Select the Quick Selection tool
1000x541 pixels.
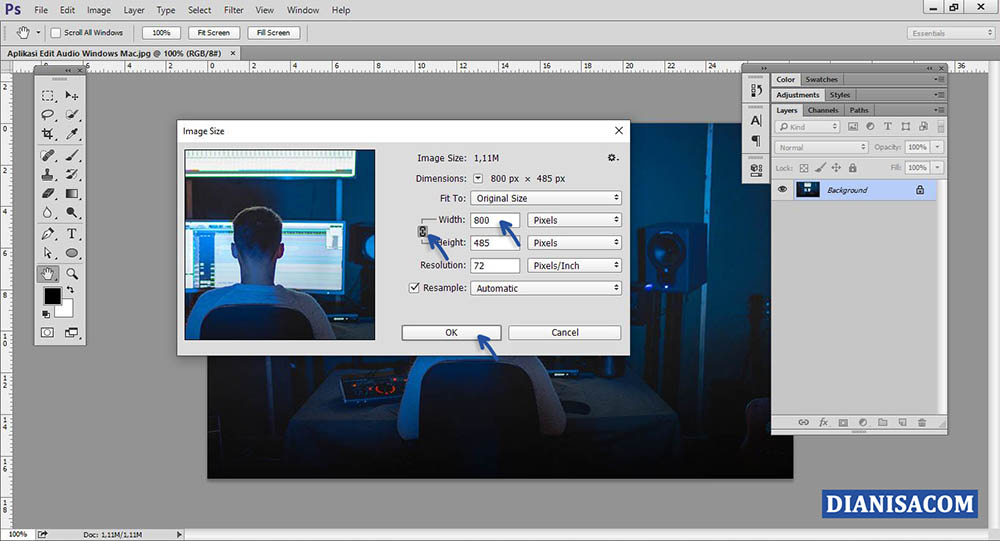(71, 115)
